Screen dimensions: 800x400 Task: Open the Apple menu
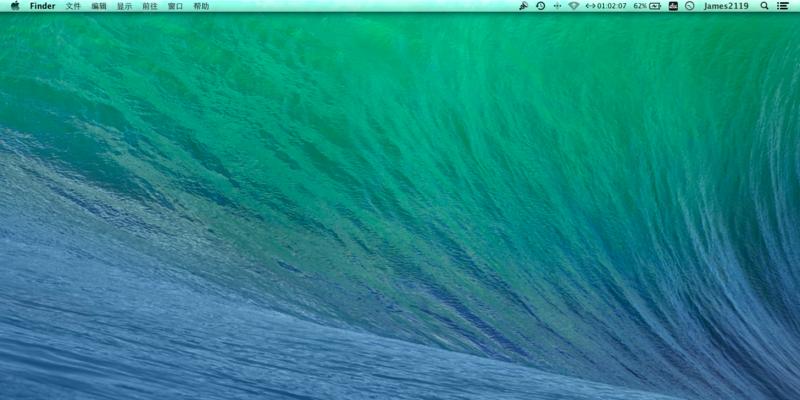tap(15, 6)
